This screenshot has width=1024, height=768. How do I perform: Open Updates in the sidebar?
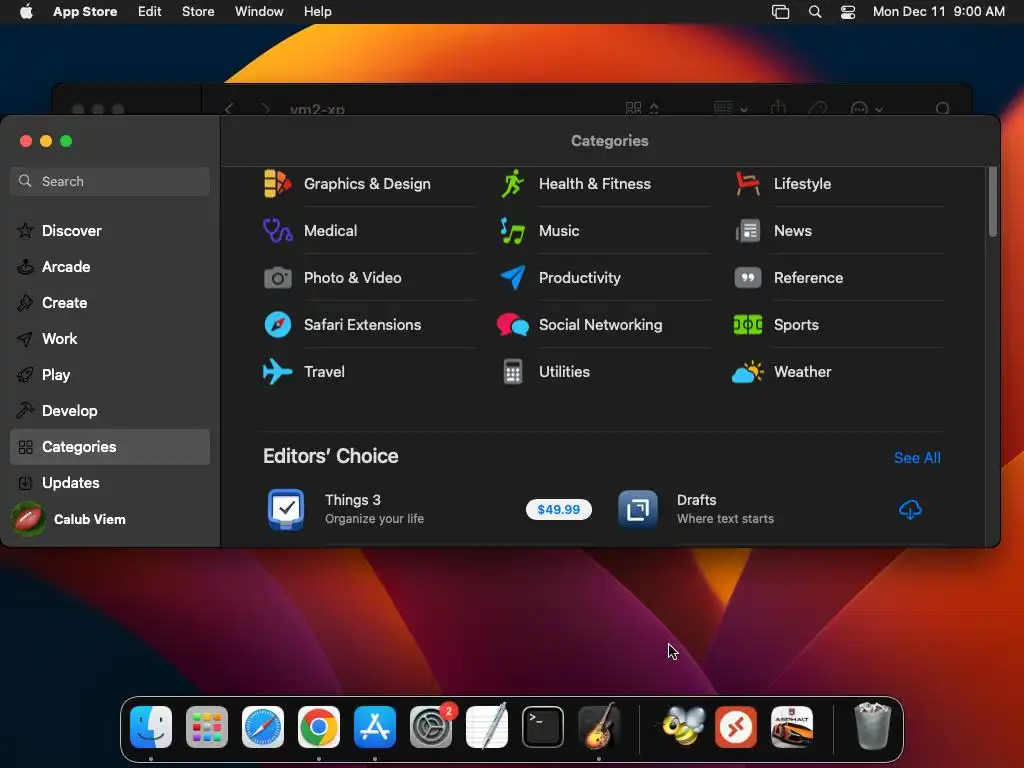click(x=110, y=483)
